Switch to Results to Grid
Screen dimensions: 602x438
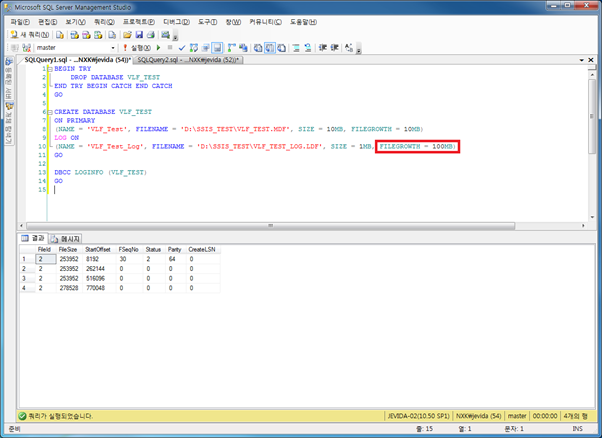pos(270,48)
